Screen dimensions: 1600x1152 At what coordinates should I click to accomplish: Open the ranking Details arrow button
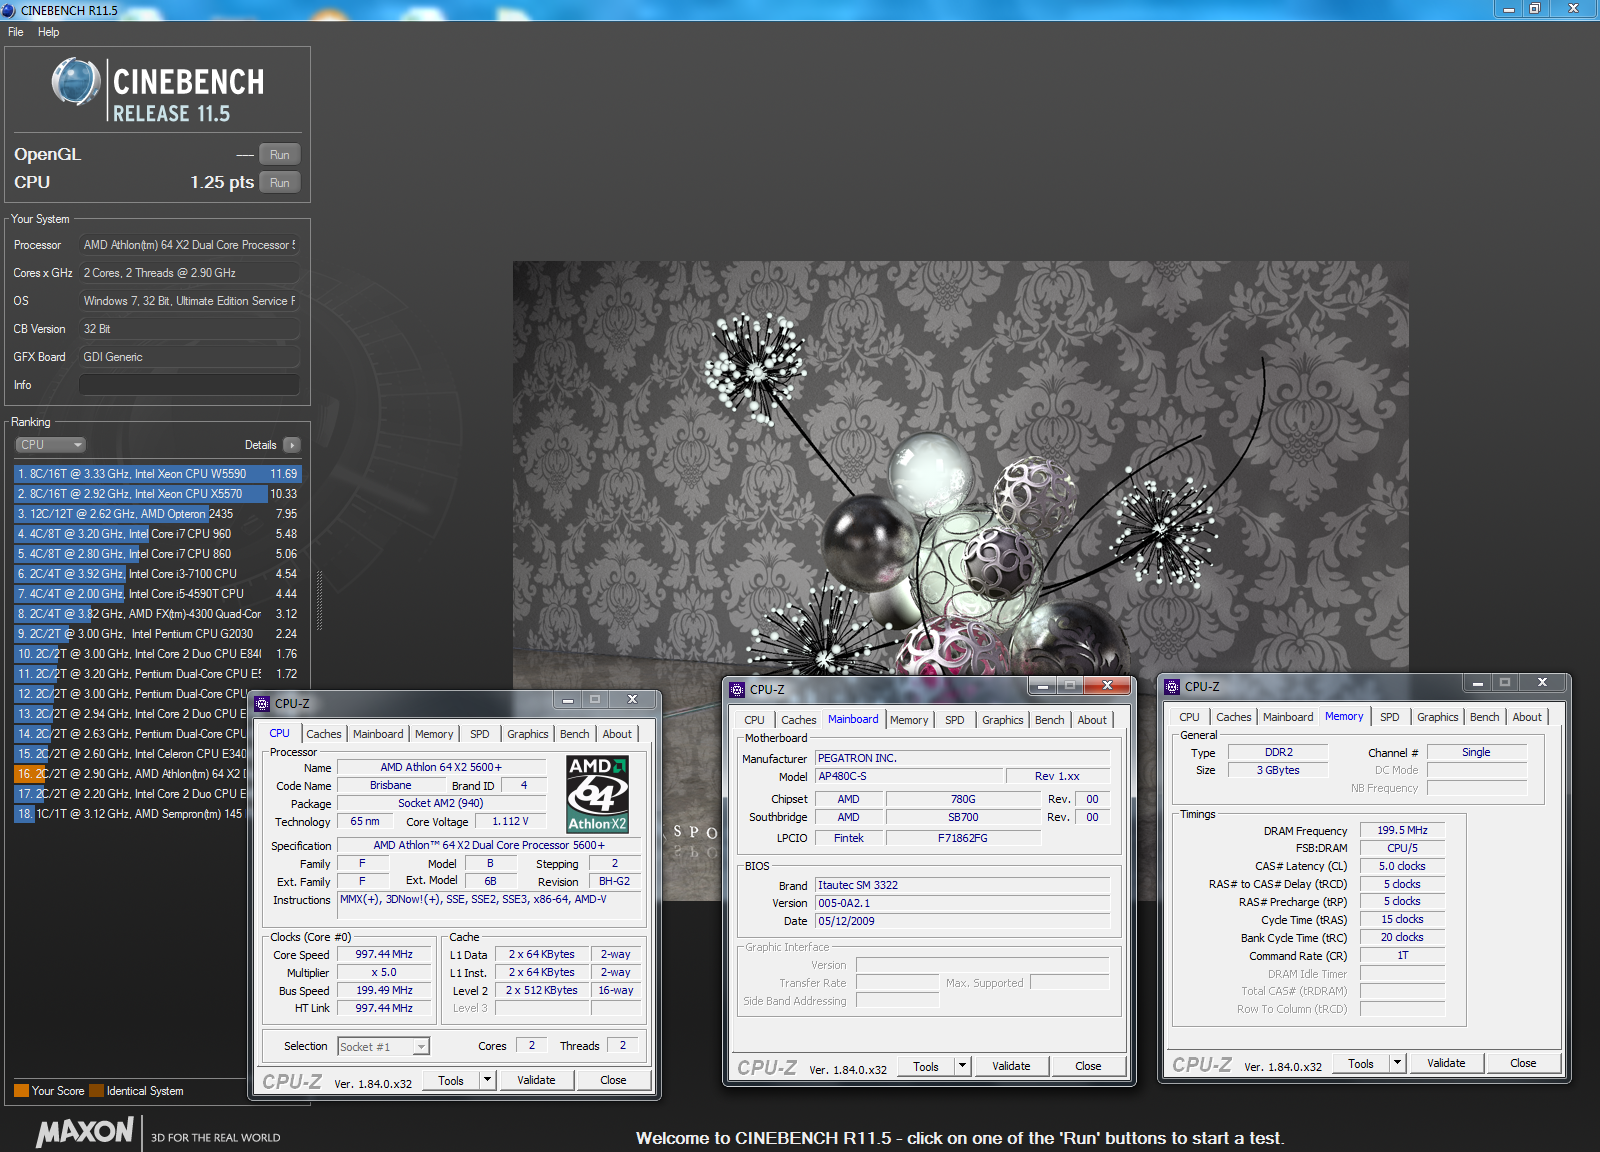tap(291, 445)
